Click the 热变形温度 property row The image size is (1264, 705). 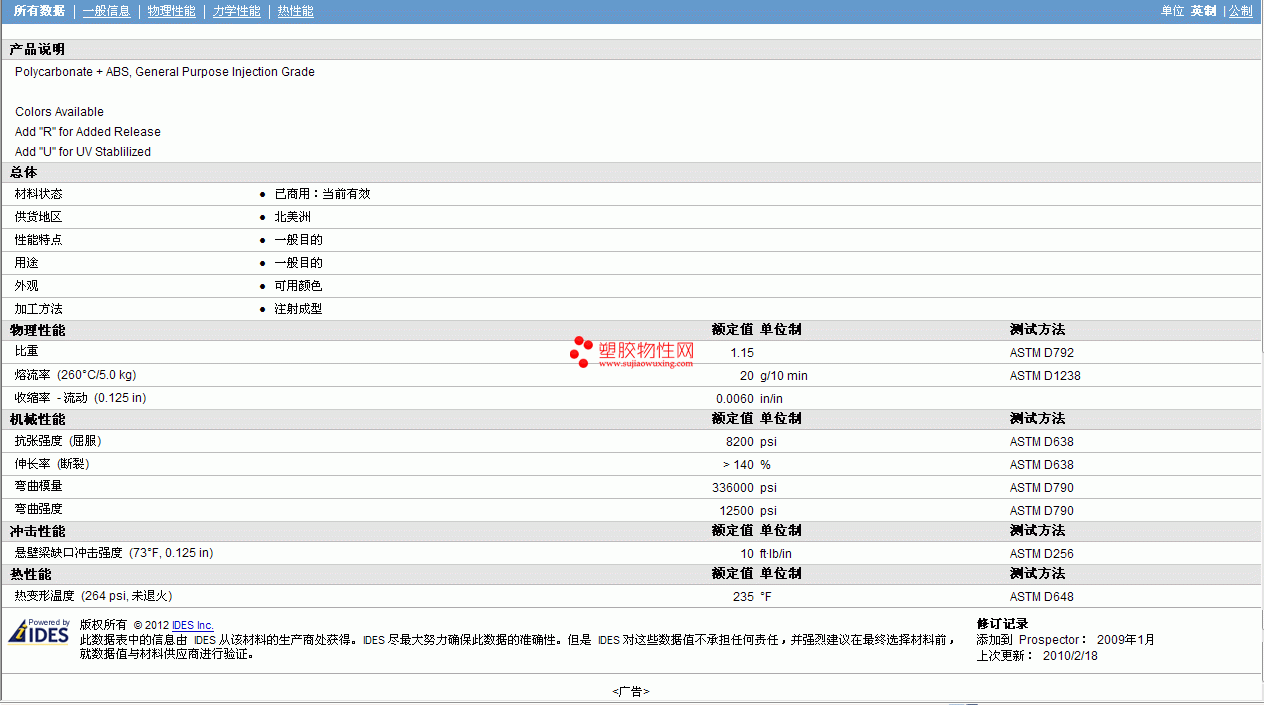pyautogui.click(x=632, y=596)
